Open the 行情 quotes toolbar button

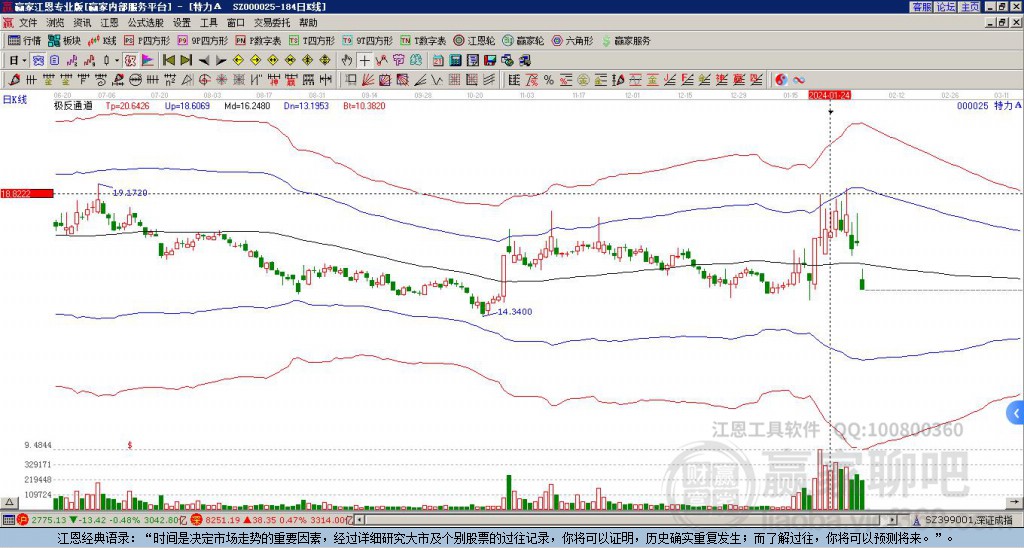24,40
